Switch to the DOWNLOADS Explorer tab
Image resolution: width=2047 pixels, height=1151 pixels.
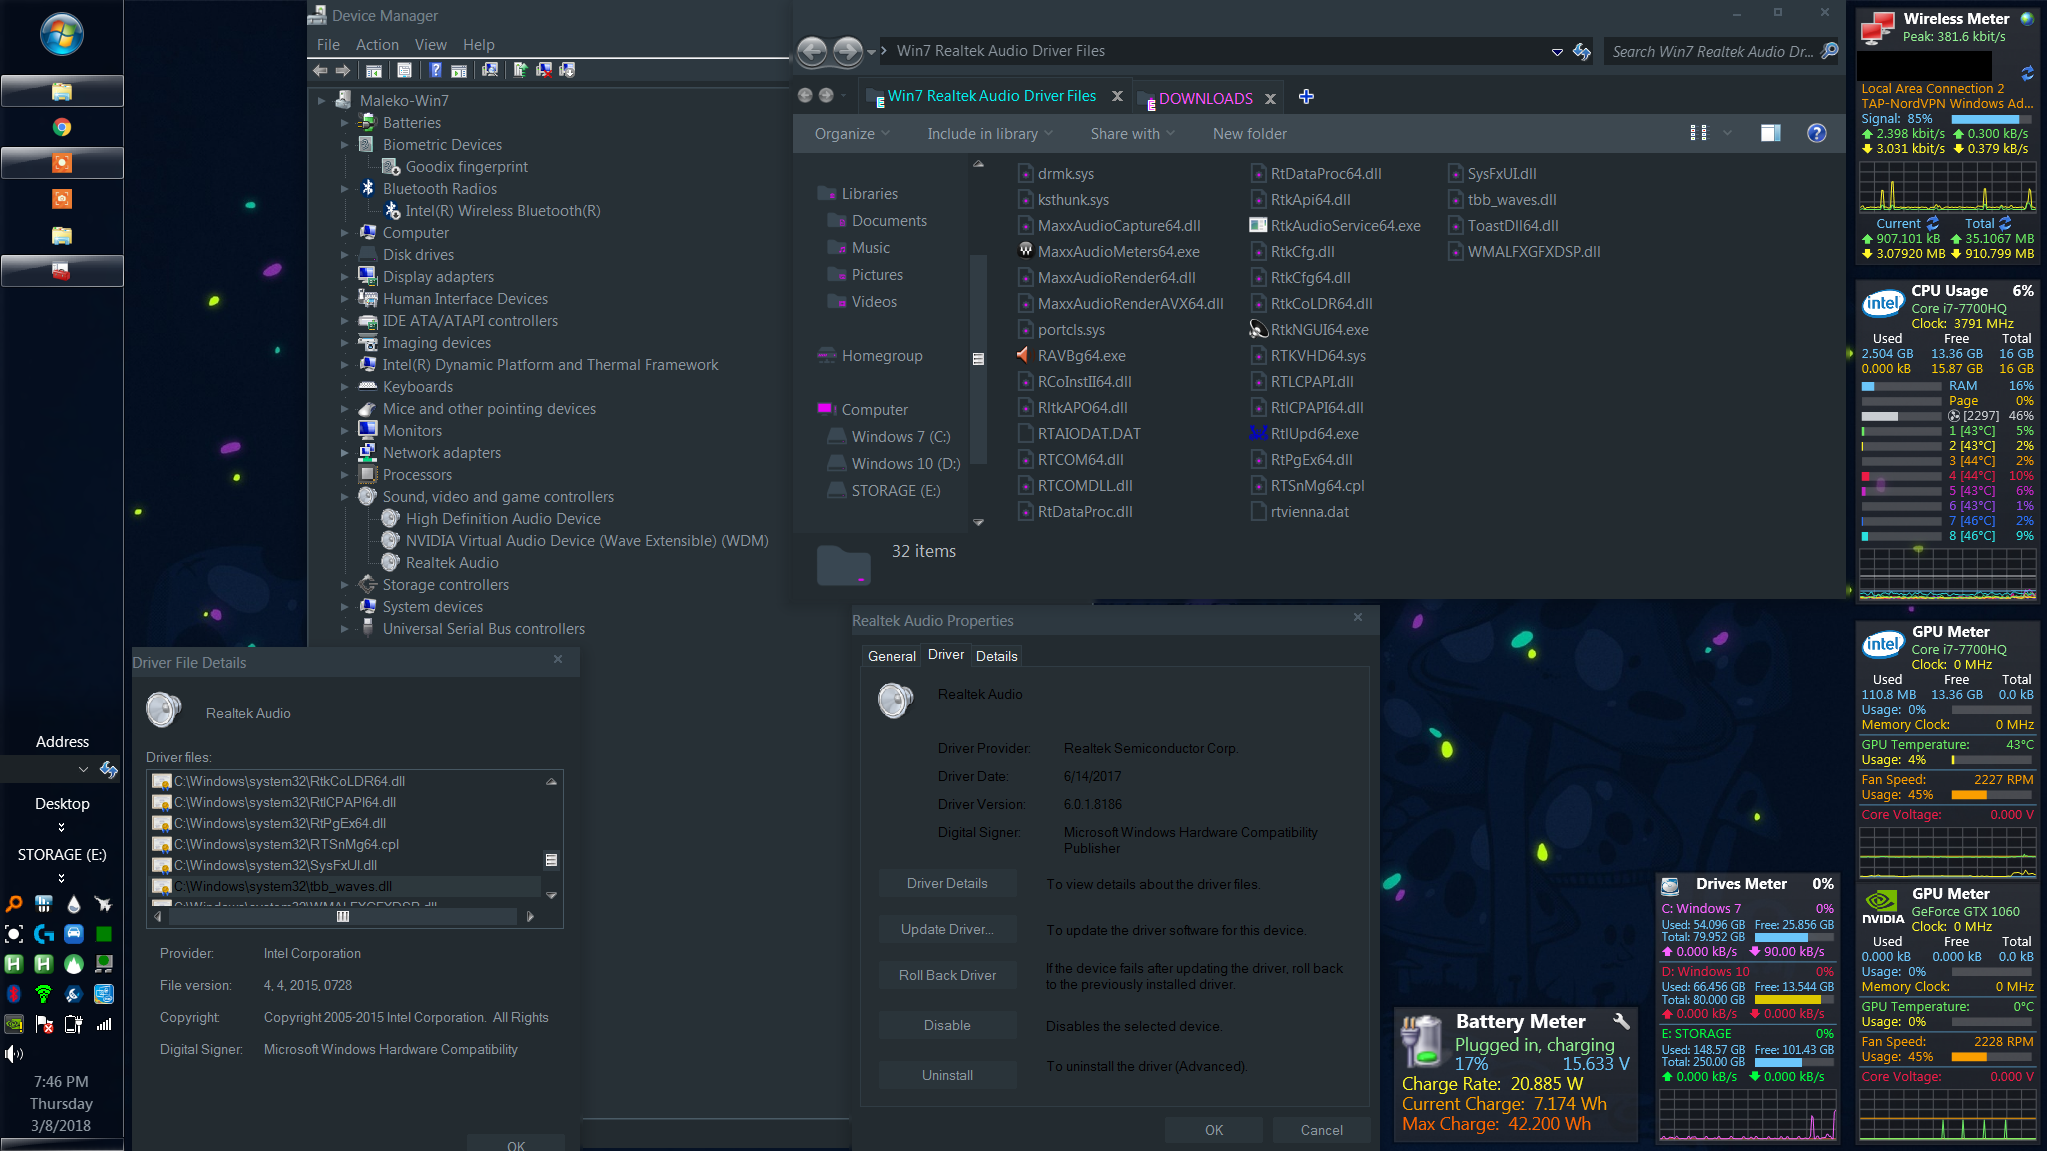tap(1205, 98)
